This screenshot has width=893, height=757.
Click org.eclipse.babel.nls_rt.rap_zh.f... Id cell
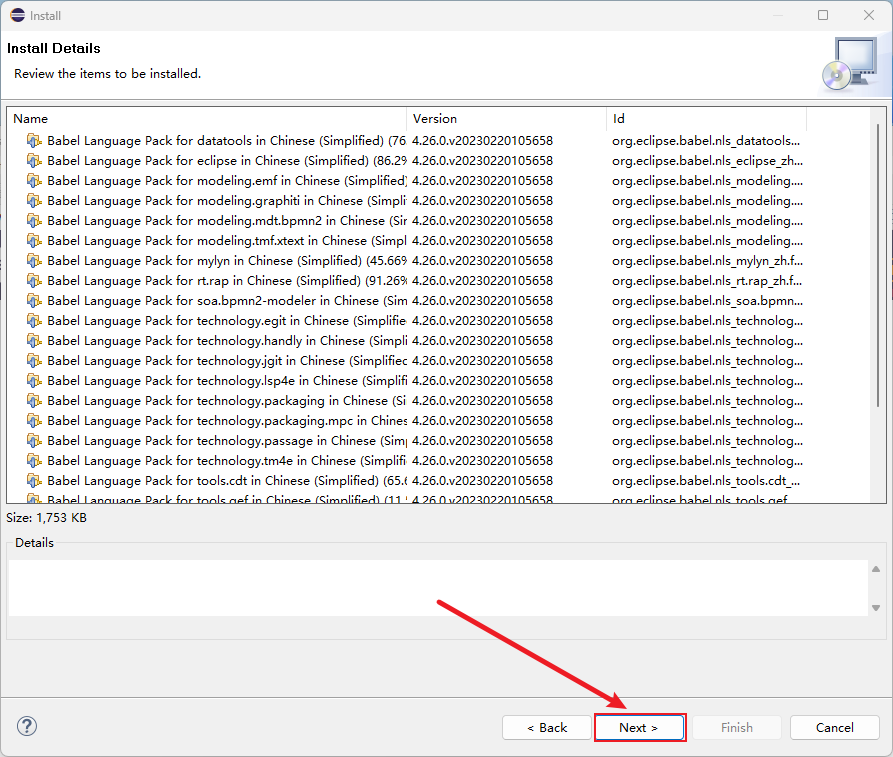click(707, 281)
